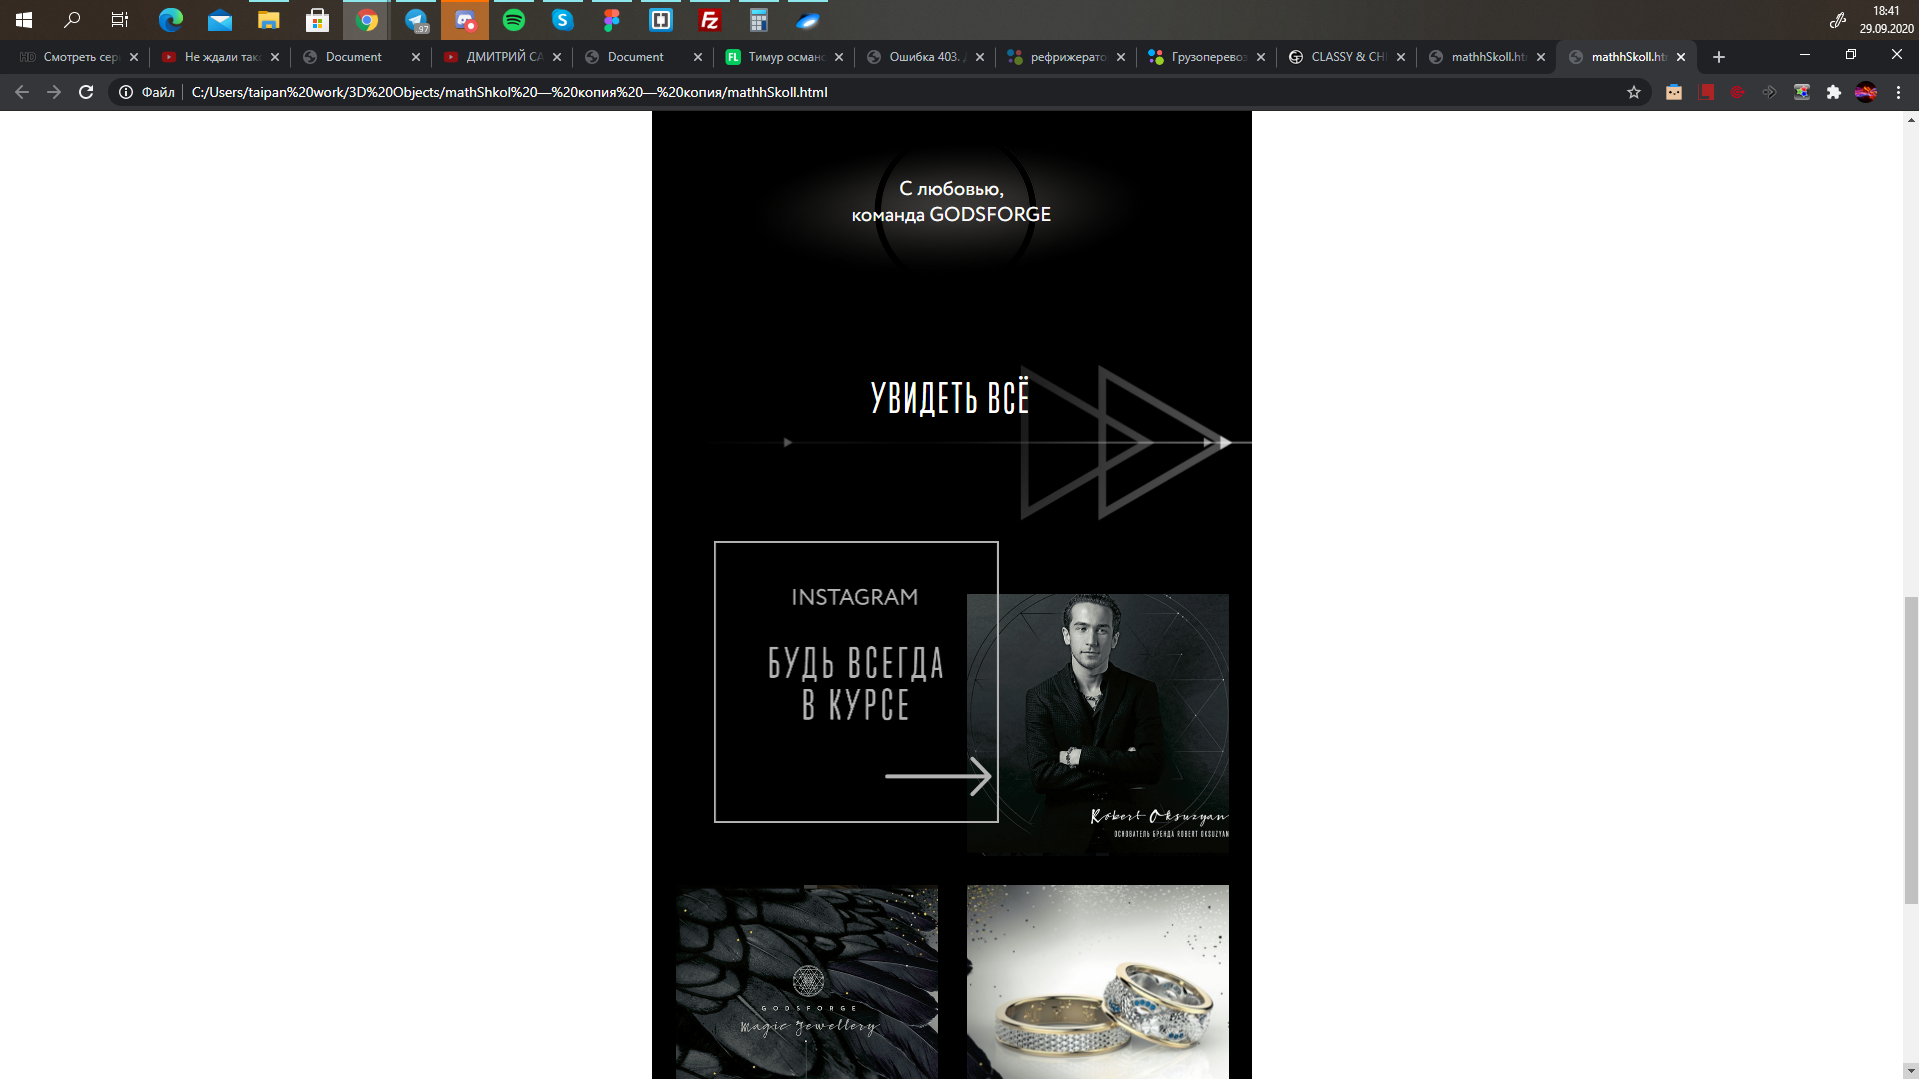Click the vertical scrollbar thumb
This screenshot has width=1919, height=1079.
[1910, 750]
